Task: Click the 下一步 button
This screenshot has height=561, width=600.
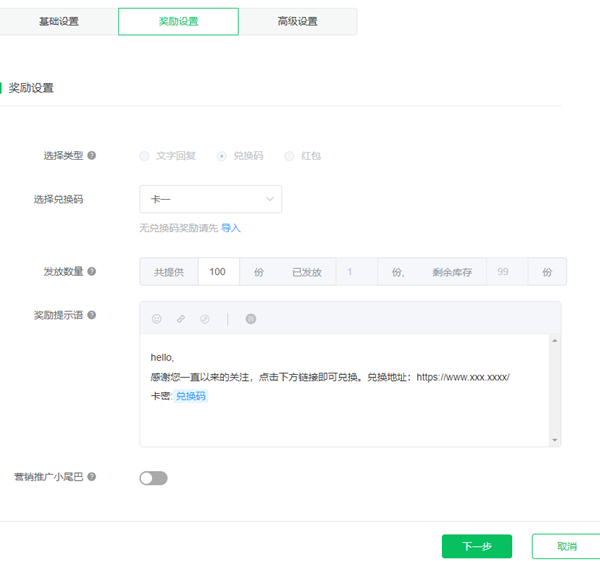Action: pos(477,546)
